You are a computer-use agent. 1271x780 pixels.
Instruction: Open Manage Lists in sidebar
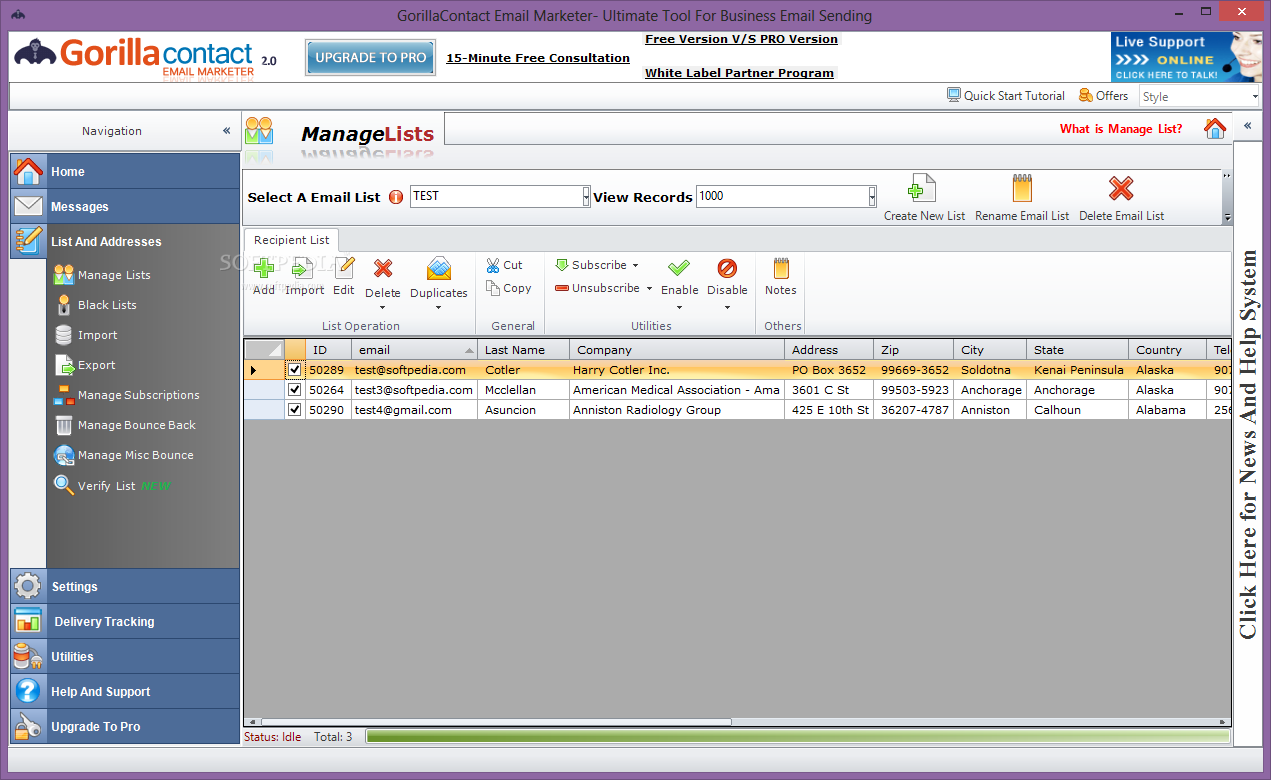coord(102,275)
